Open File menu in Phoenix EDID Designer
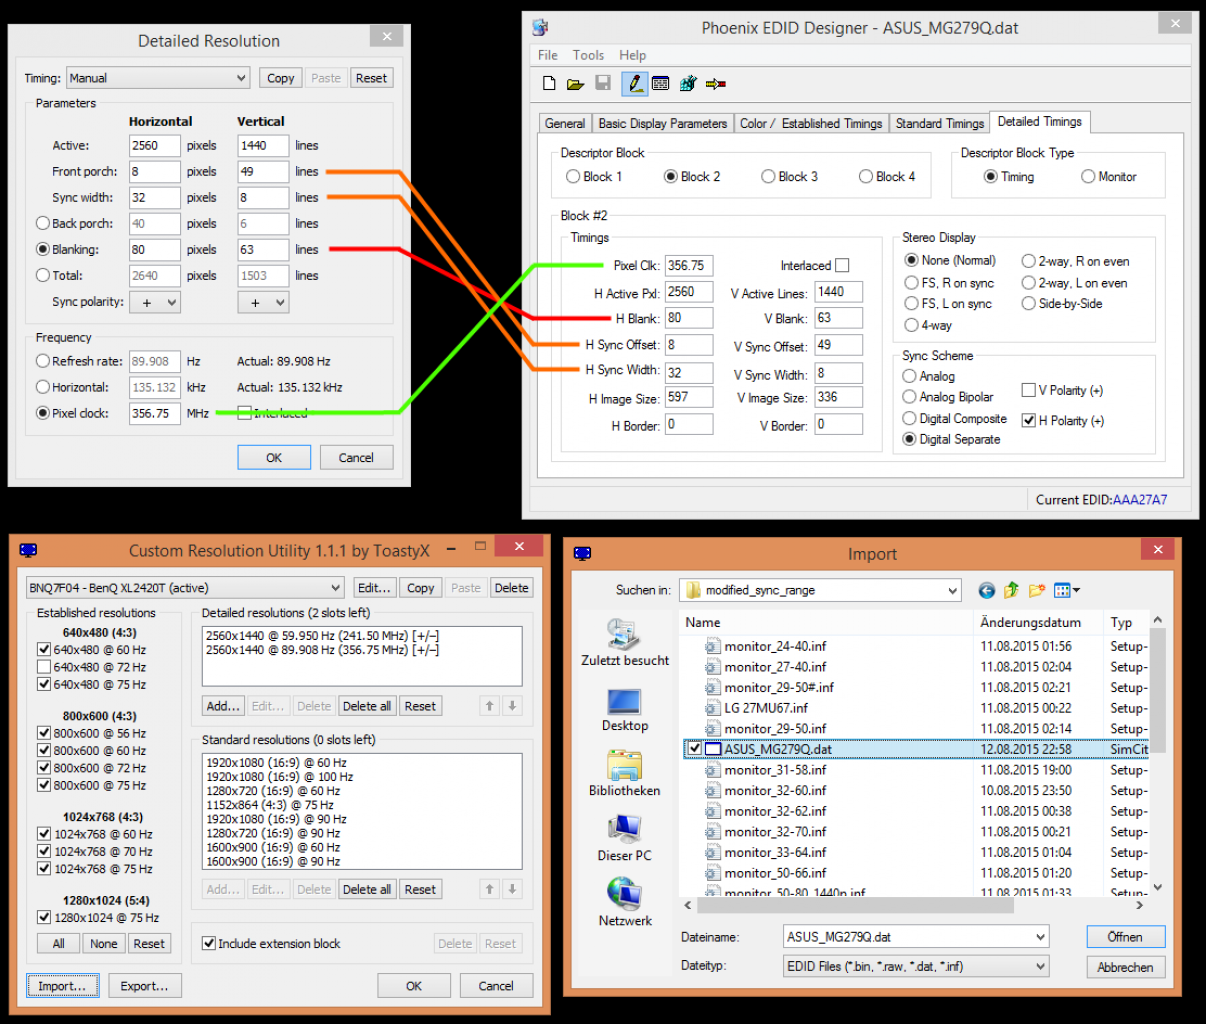 pos(548,55)
